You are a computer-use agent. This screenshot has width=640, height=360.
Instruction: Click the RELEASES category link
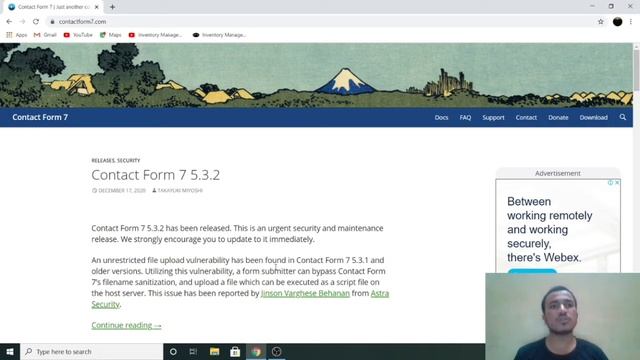click(x=103, y=160)
